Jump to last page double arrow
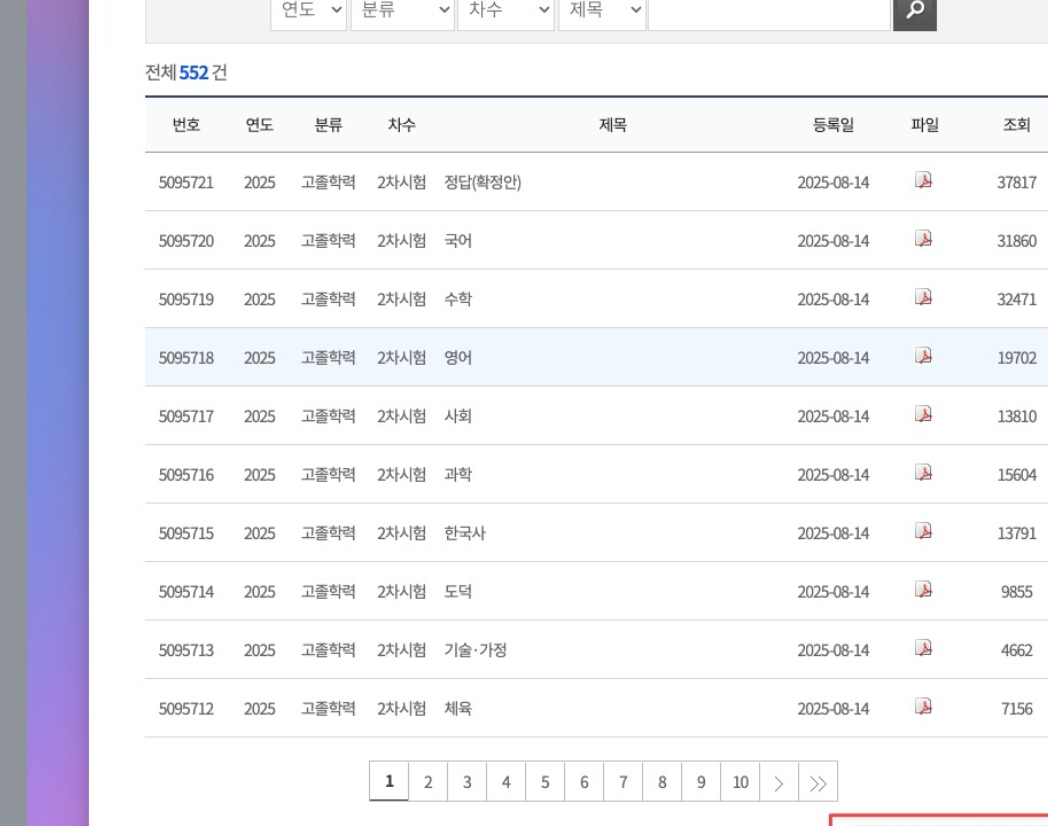 818,782
